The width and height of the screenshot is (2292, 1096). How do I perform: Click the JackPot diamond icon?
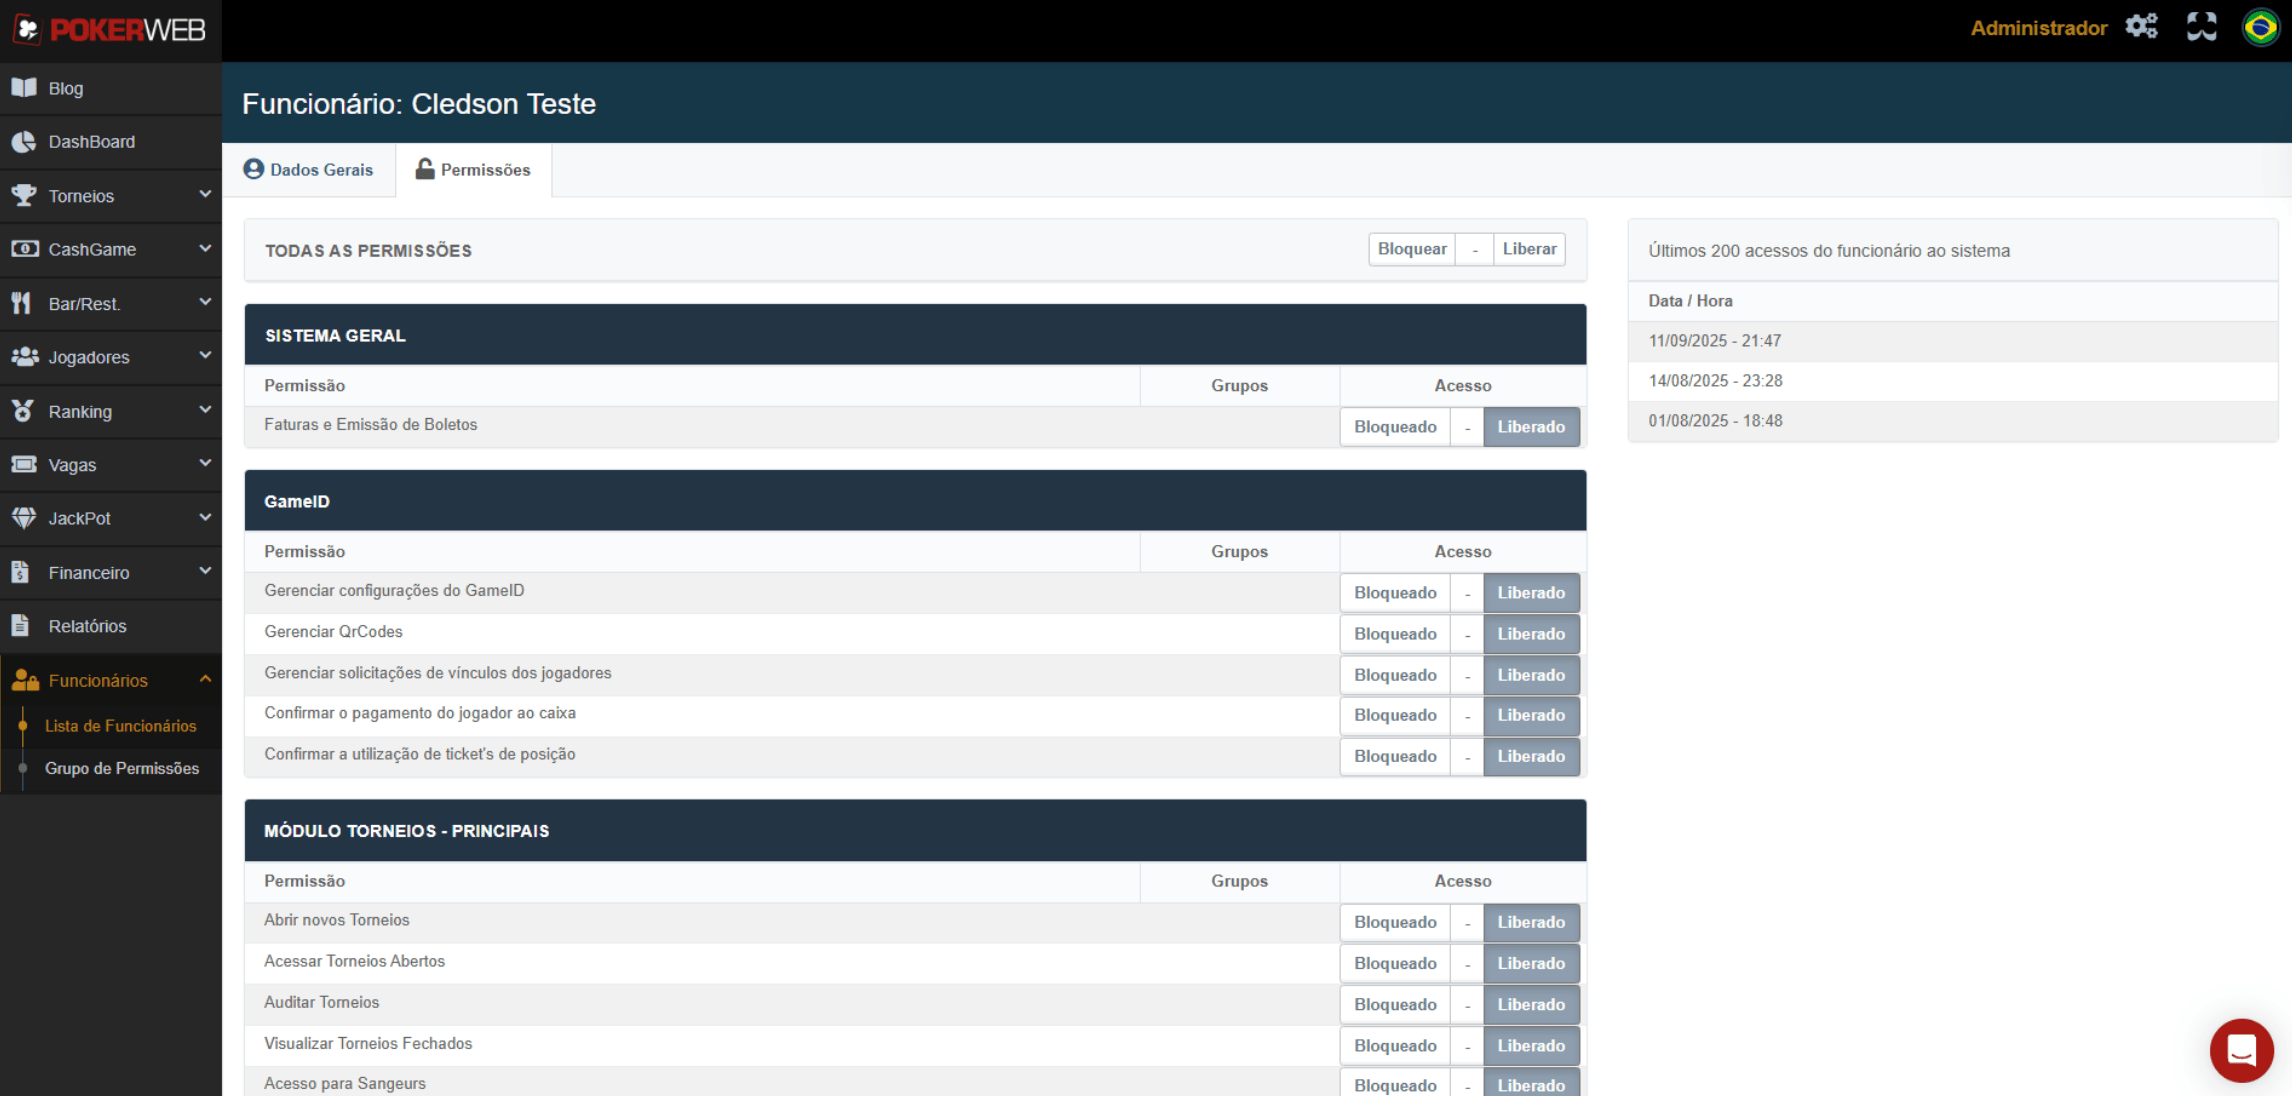coord(24,518)
